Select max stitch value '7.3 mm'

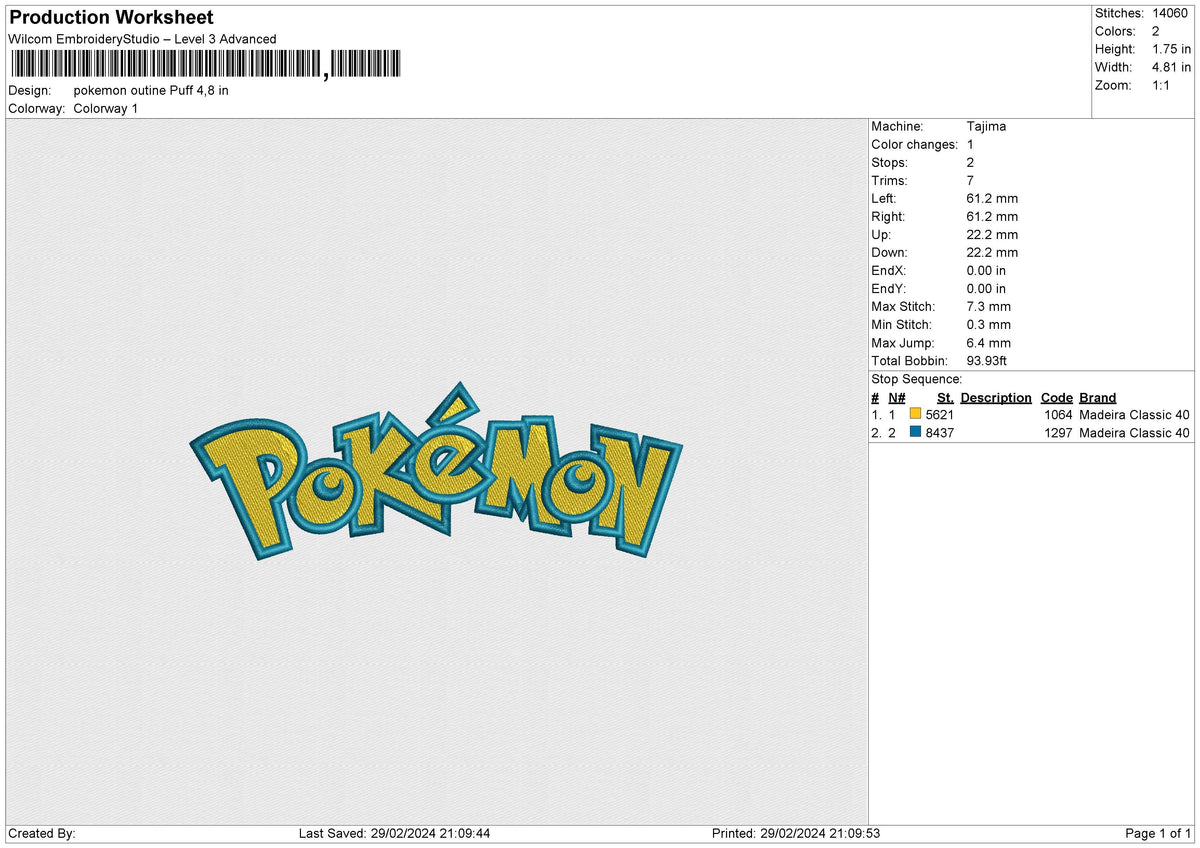pyautogui.click(x=989, y=306)
